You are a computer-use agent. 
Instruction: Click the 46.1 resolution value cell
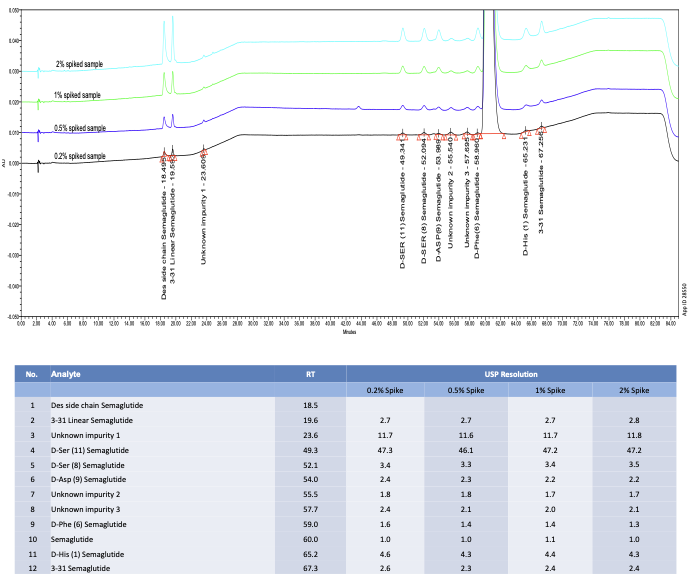point(468,451)
